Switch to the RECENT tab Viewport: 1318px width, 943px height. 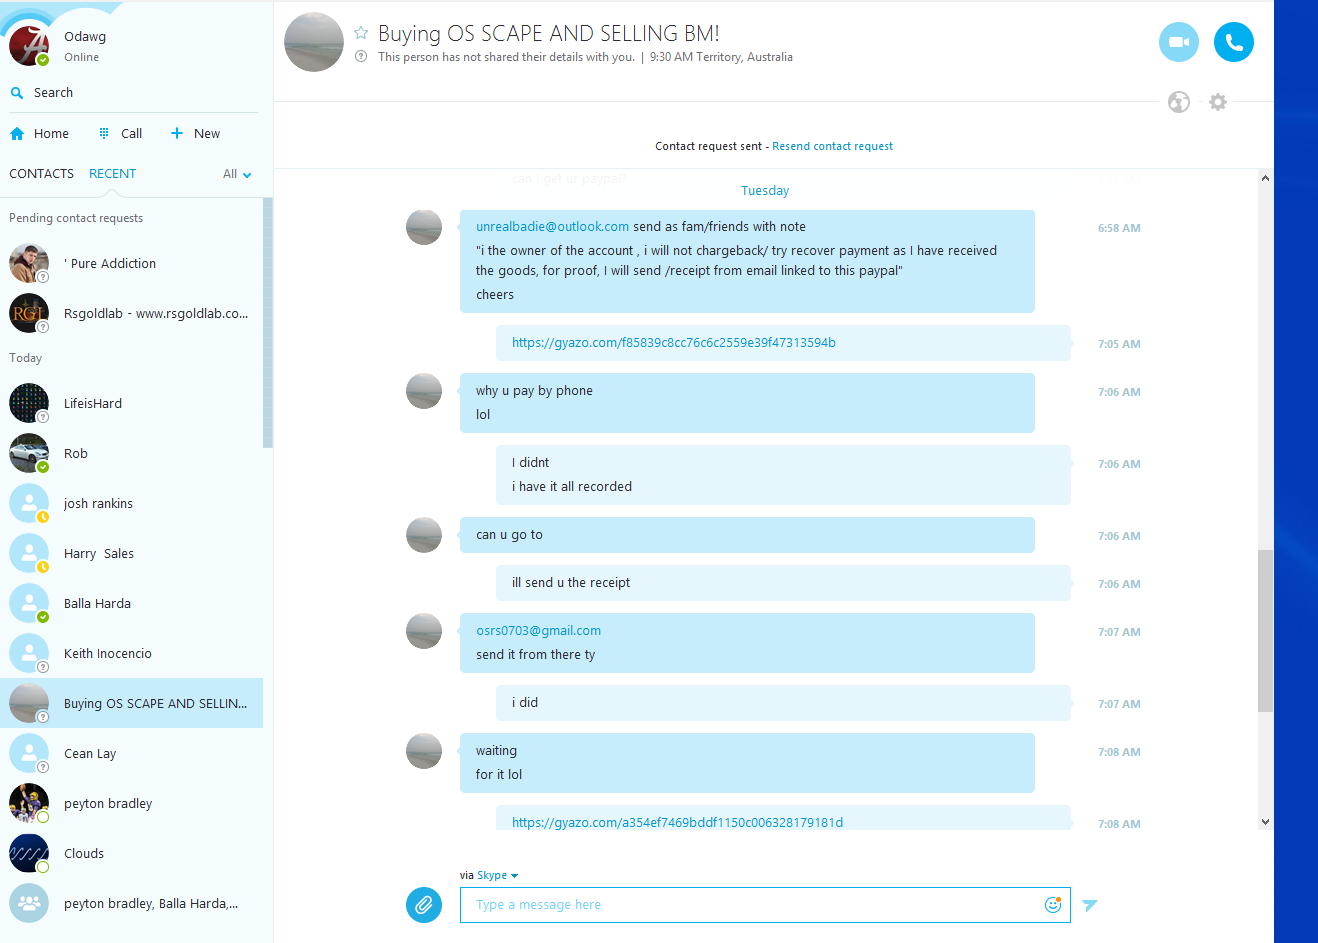[112, 173]
